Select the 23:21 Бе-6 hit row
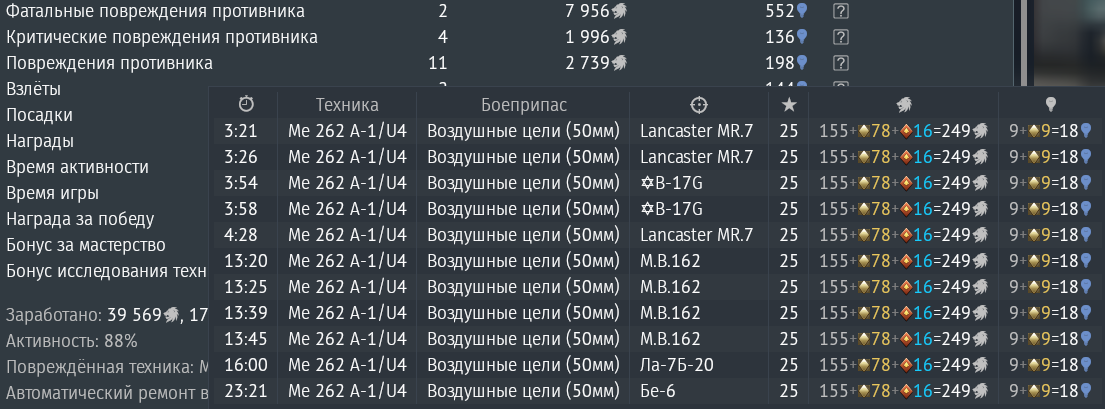Image resolution: width=1105 pixels, height=409 pixels. coord(656,391)
